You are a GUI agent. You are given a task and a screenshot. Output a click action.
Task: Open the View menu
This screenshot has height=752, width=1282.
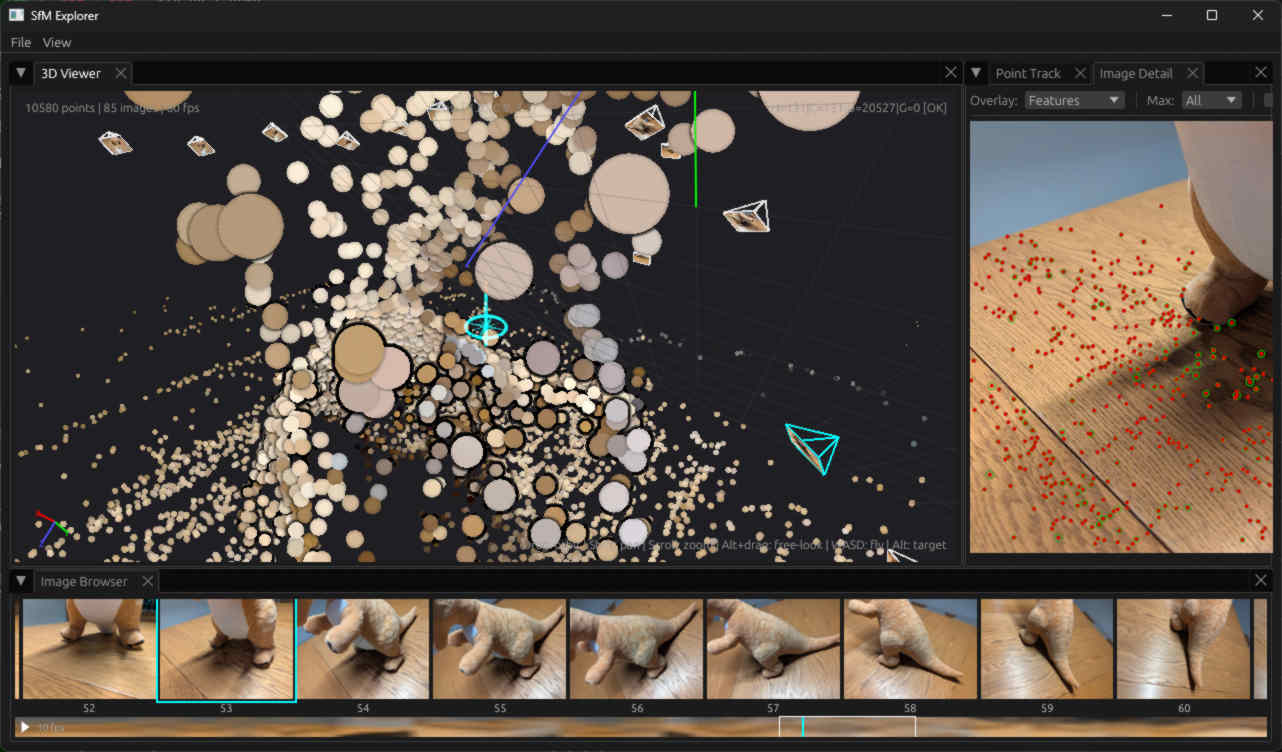57,42
